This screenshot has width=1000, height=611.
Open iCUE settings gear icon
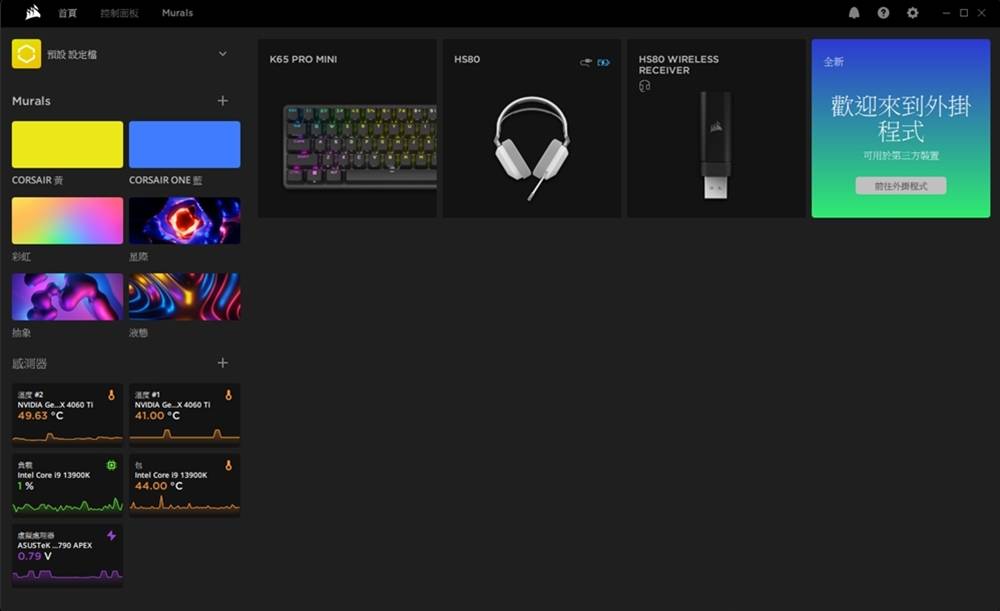tap(912, 13)
